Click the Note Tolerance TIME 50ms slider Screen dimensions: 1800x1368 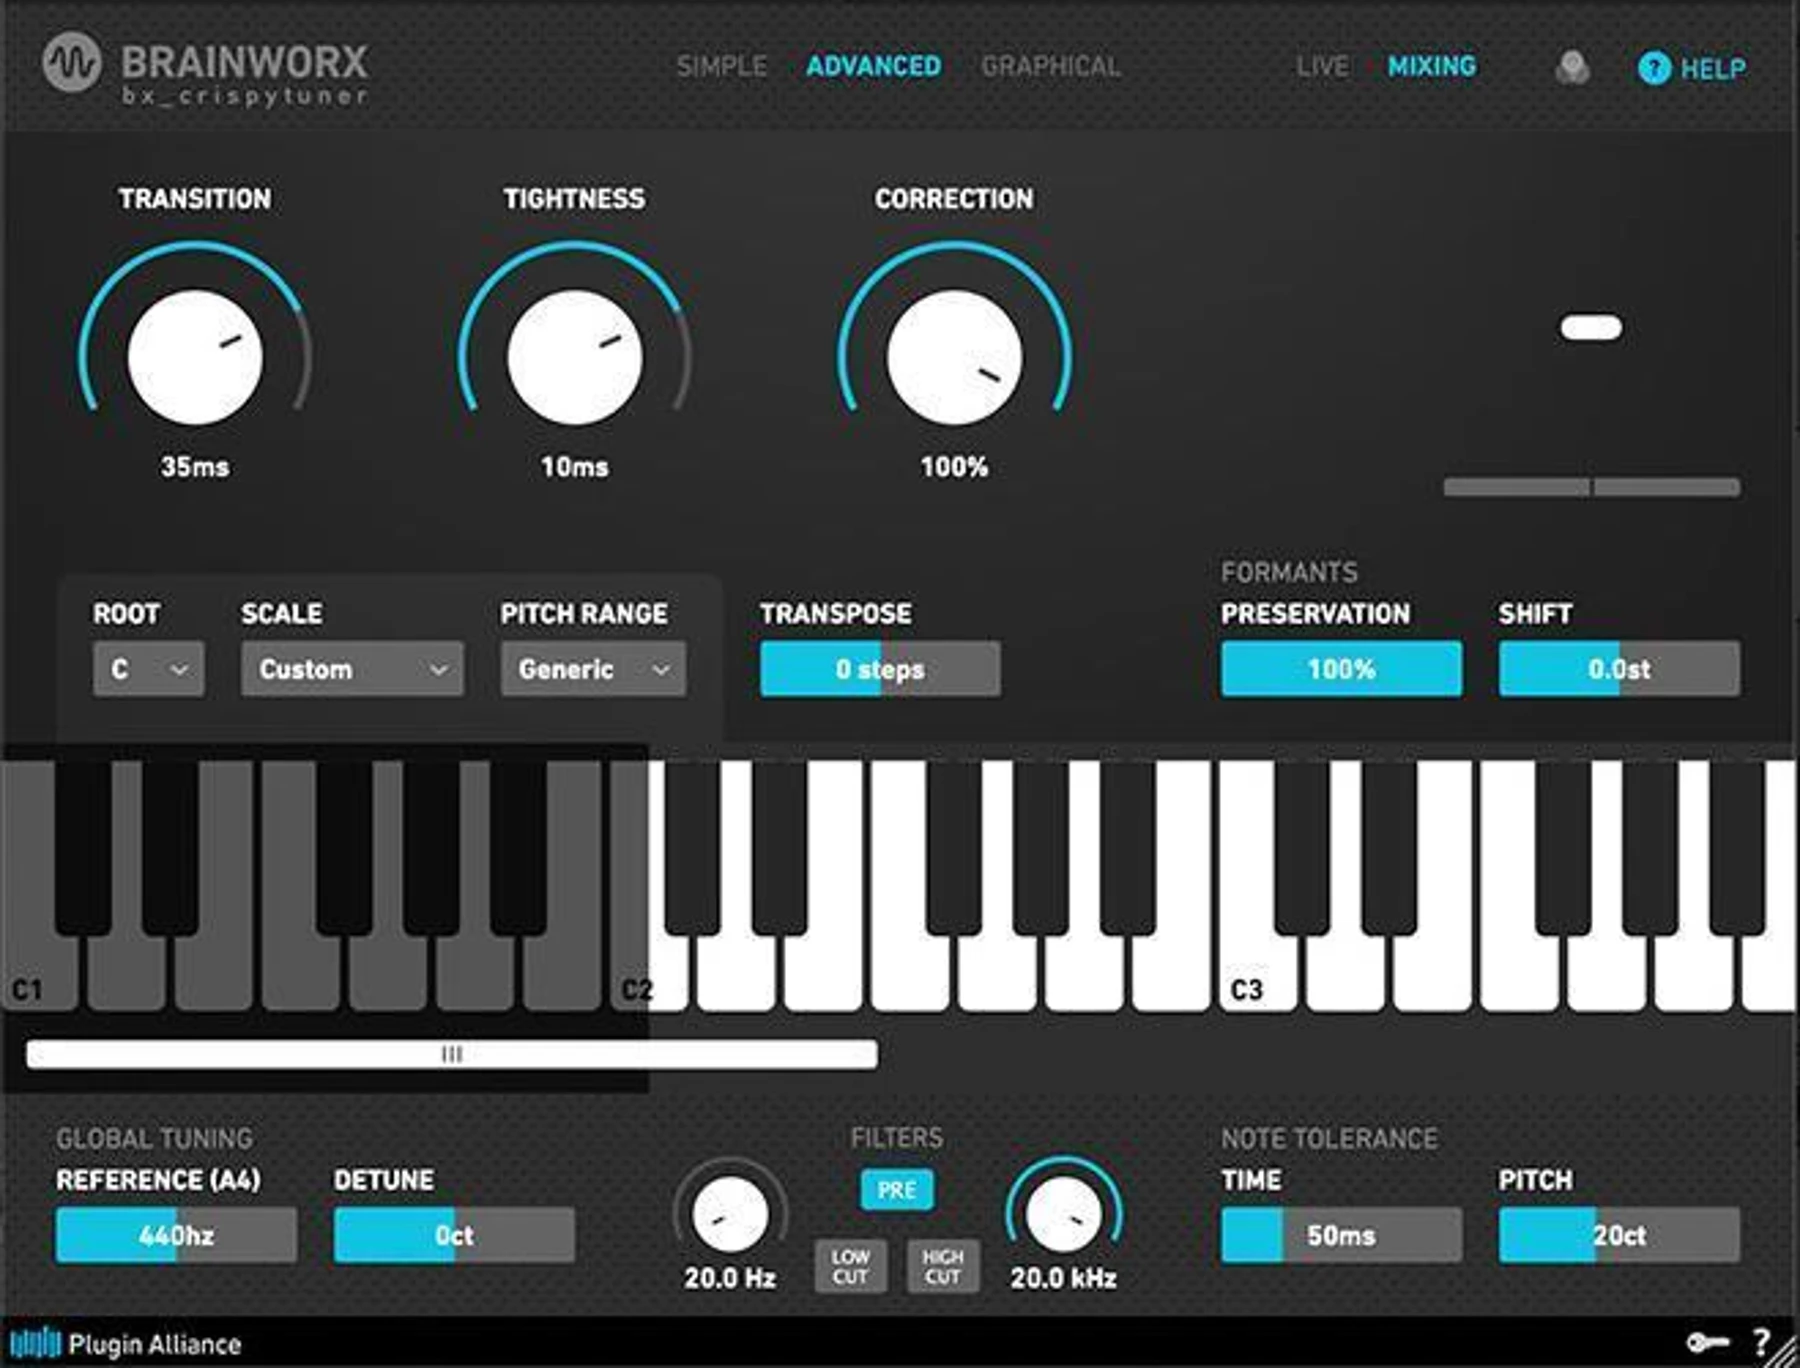(x=1341, y=1235)
